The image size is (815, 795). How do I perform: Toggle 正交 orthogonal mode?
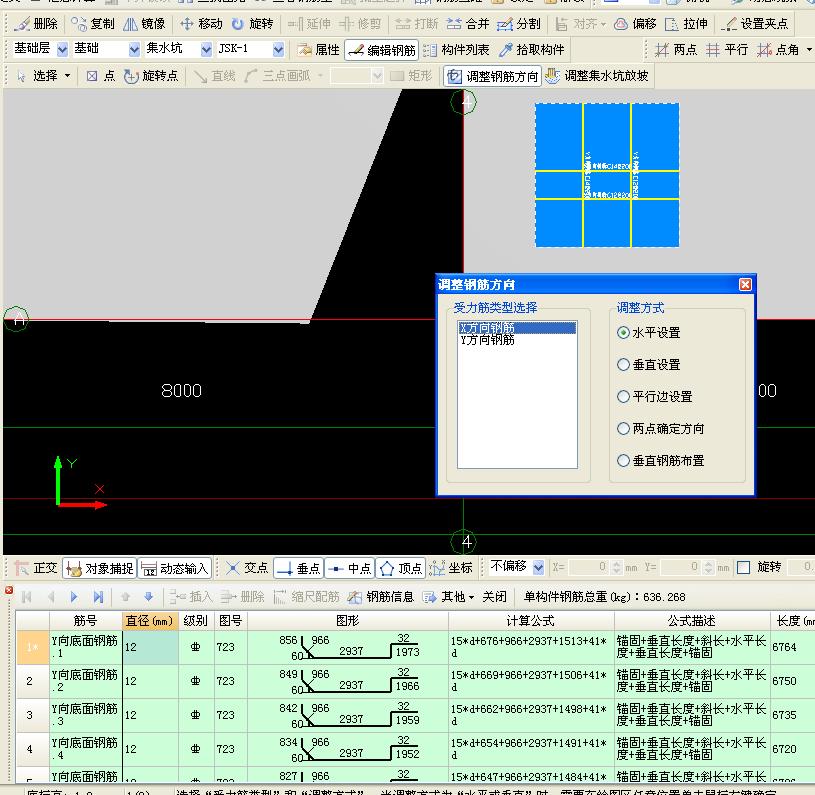35,568
